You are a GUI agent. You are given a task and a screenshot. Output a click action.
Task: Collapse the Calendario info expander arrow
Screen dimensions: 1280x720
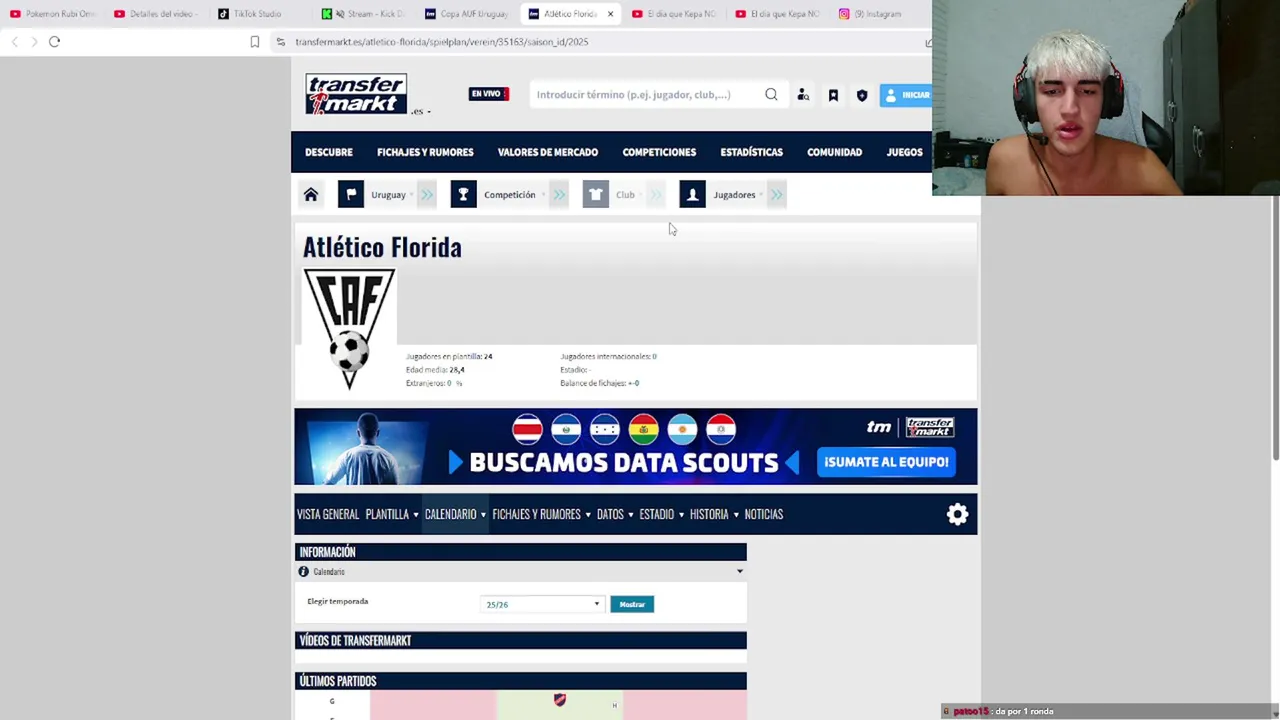(740, 572)
